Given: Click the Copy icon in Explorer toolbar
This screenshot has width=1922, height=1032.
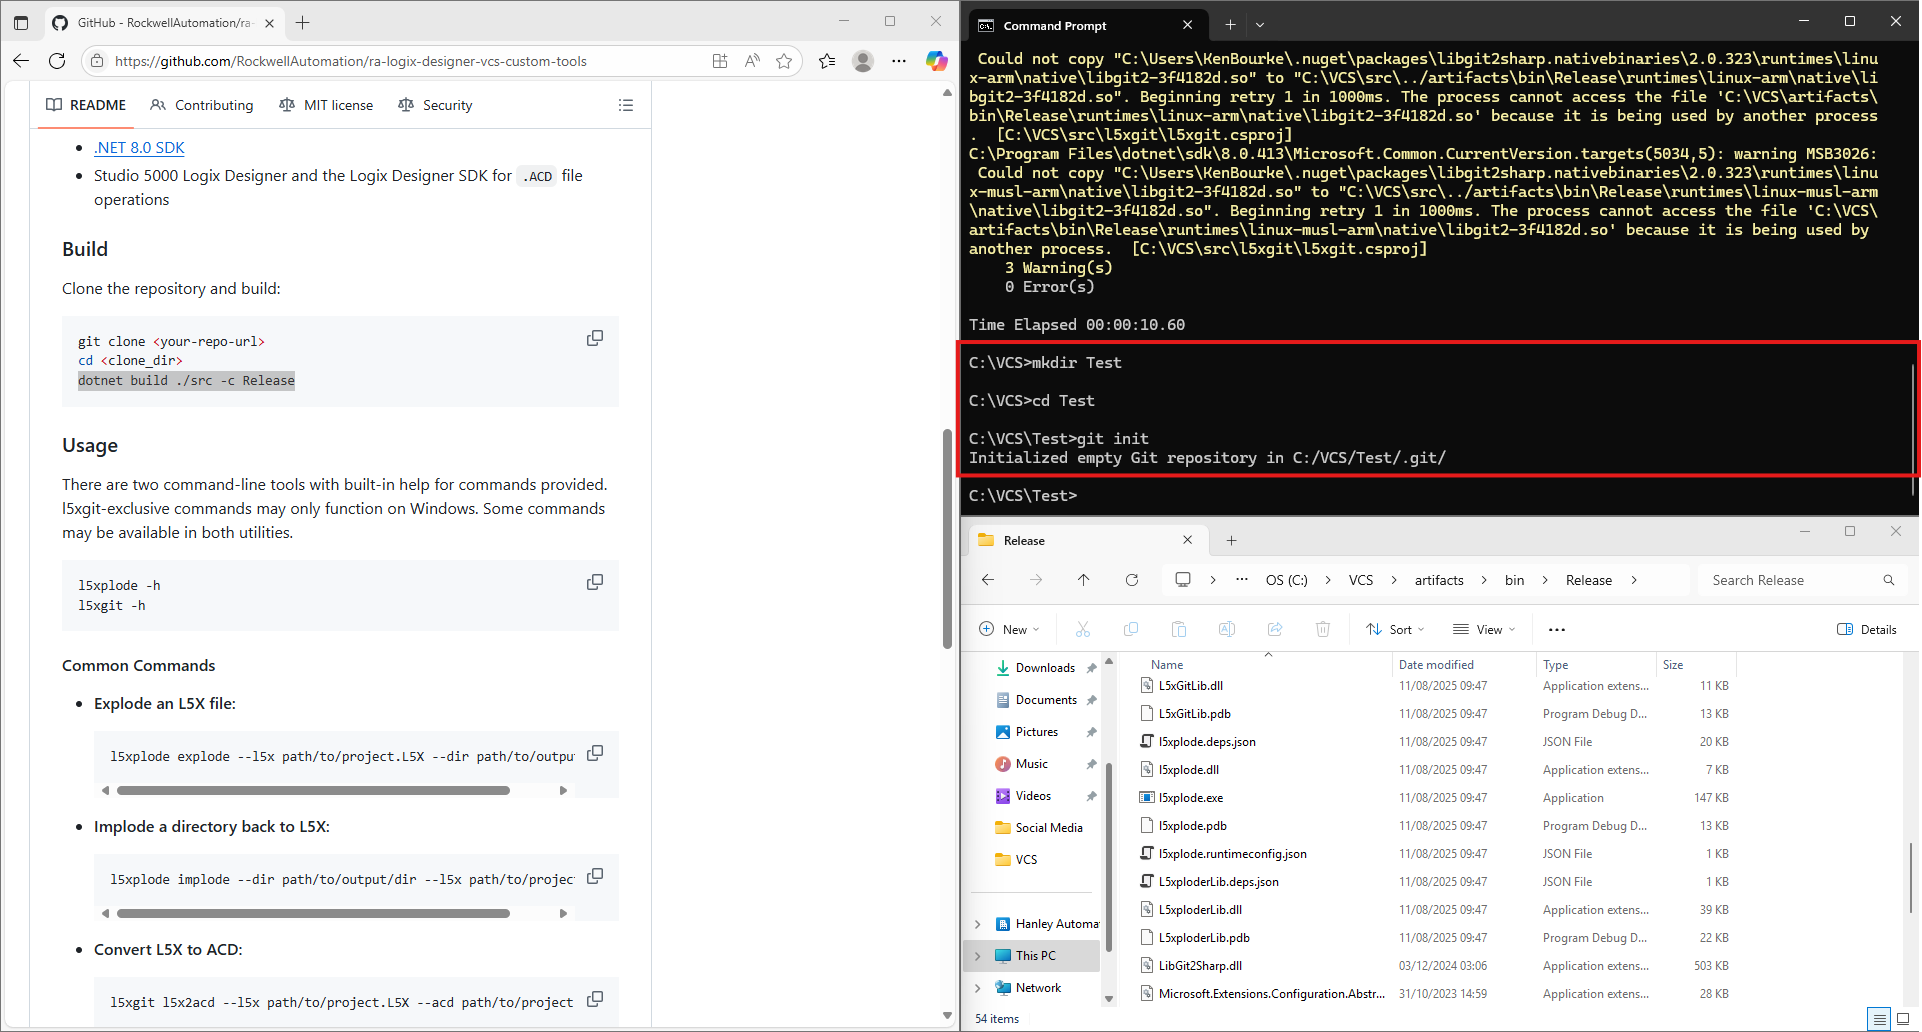Looking at the screenshot, I should click(x=1131, y=629).
